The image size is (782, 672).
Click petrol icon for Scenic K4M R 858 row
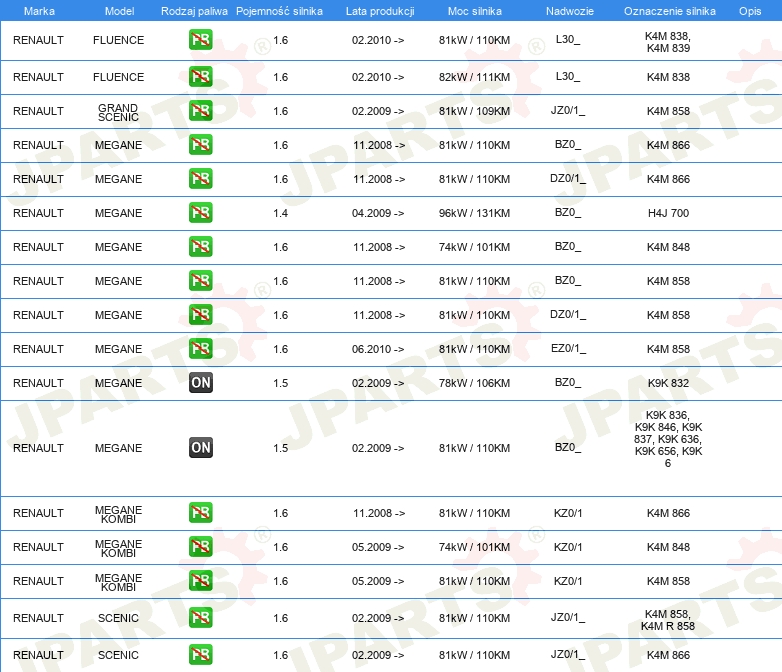(x=200, y=617)
